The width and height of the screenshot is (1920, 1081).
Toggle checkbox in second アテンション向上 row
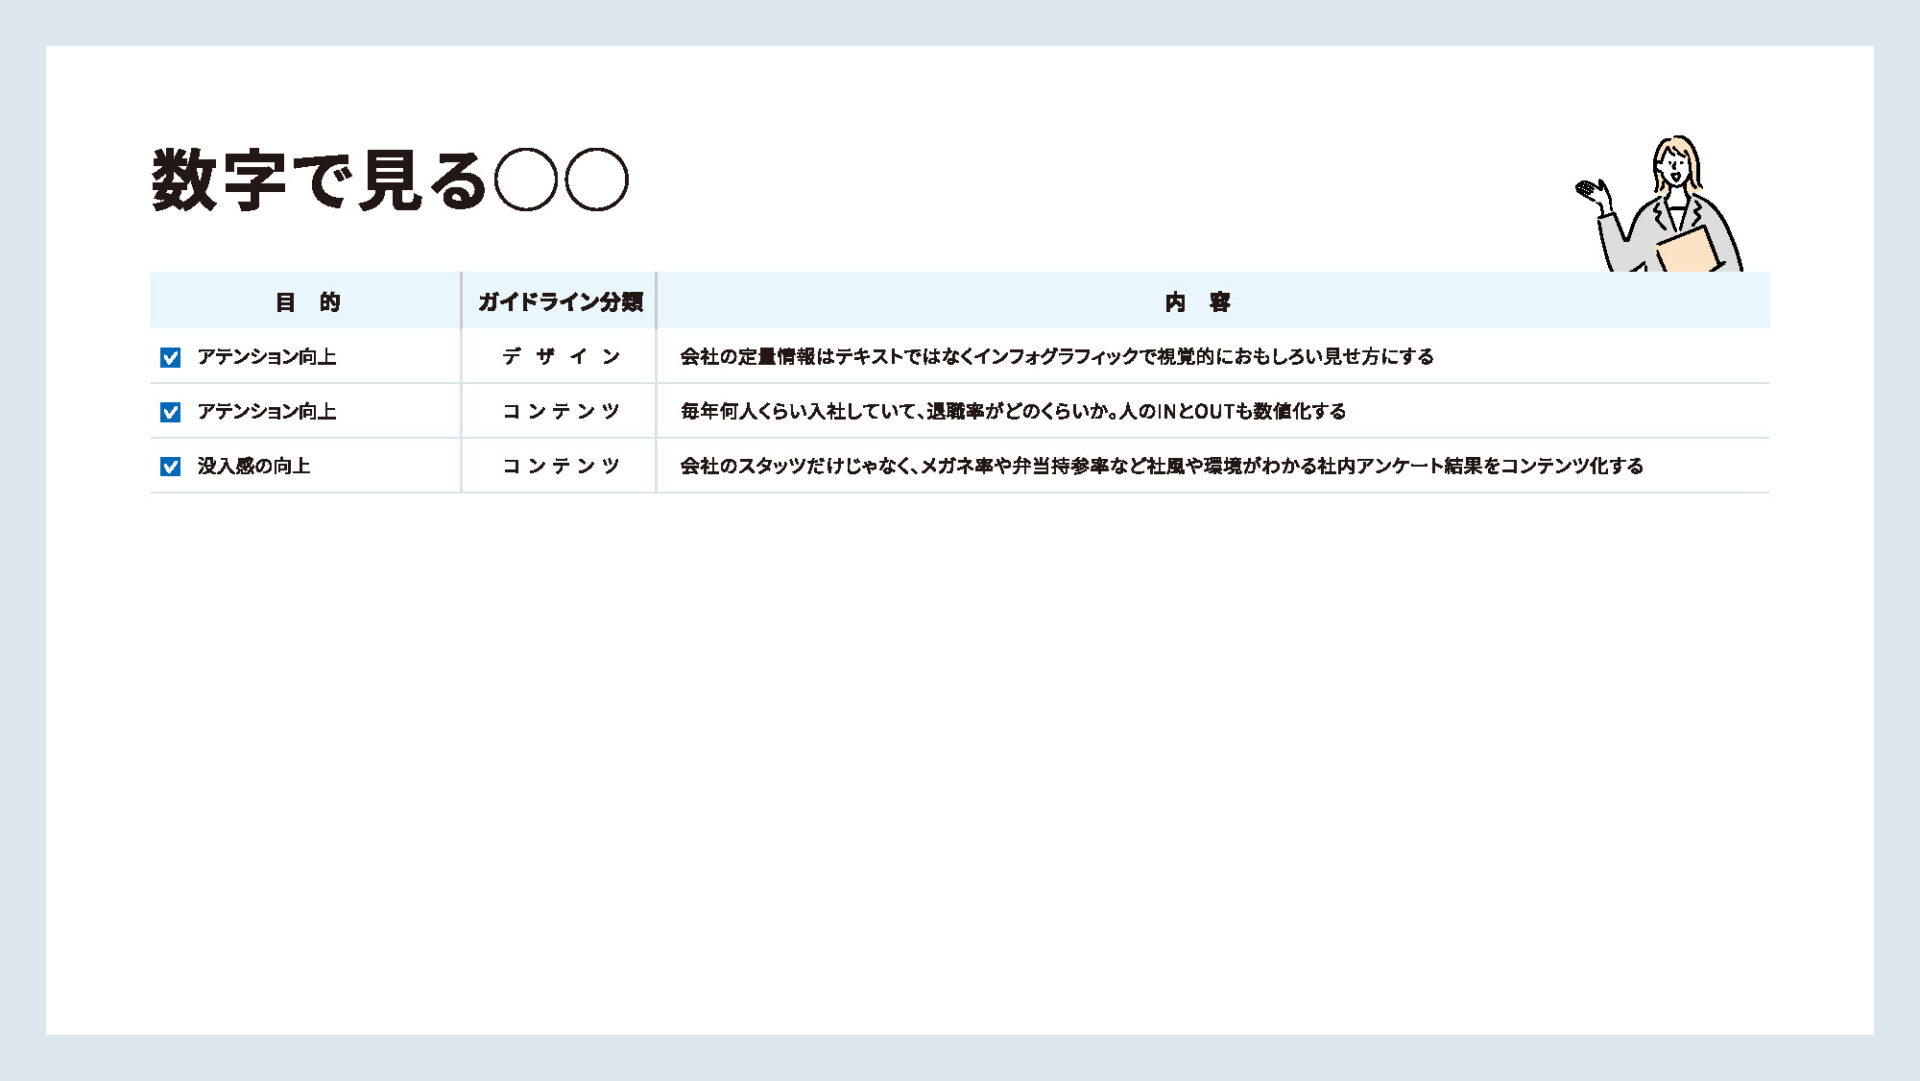170,412
